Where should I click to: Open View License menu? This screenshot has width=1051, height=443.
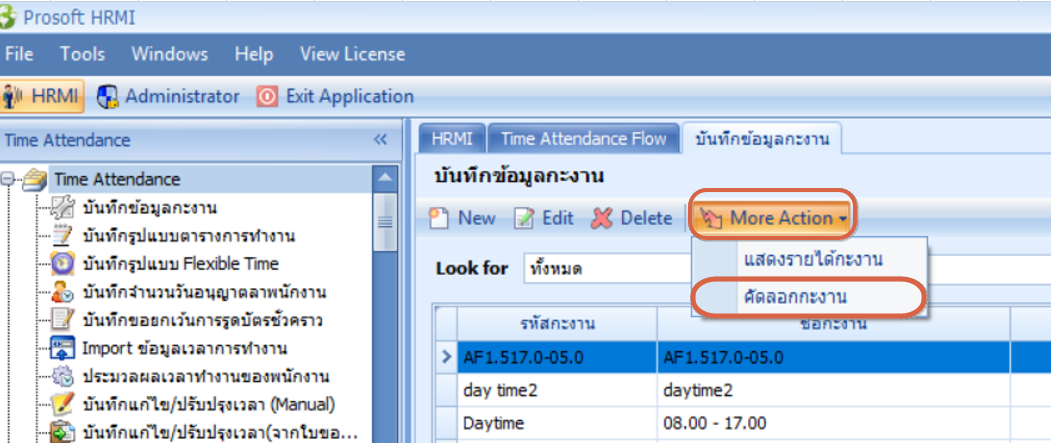coord(353,54)
